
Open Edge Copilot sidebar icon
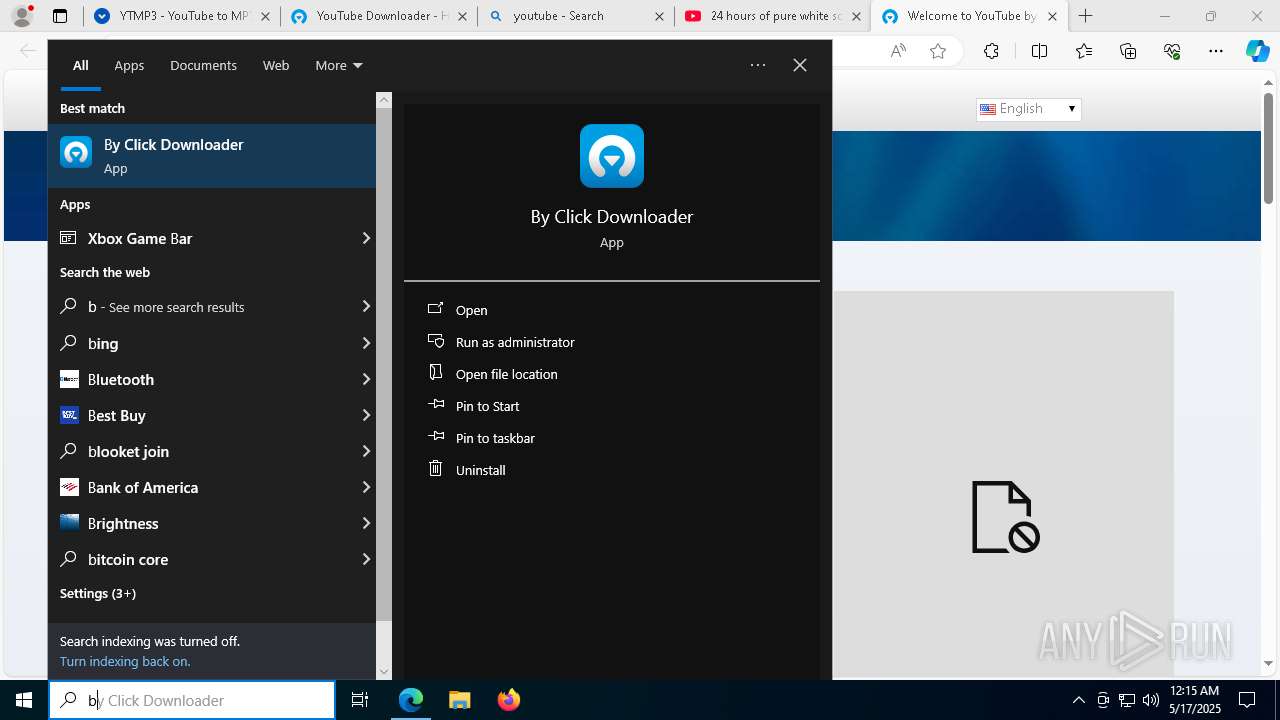click(1257, 51)
